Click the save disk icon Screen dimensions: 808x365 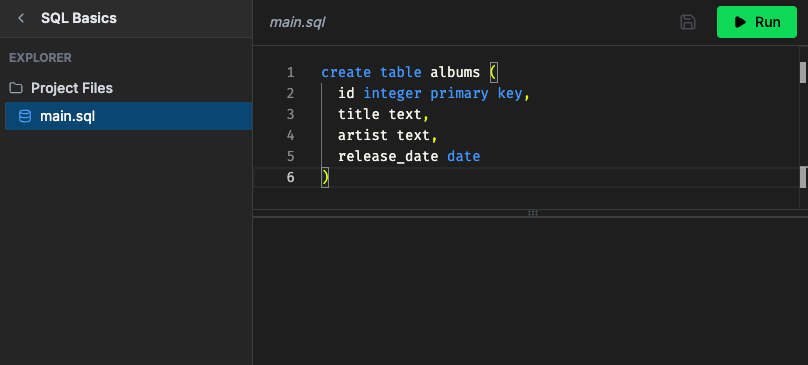688,22
